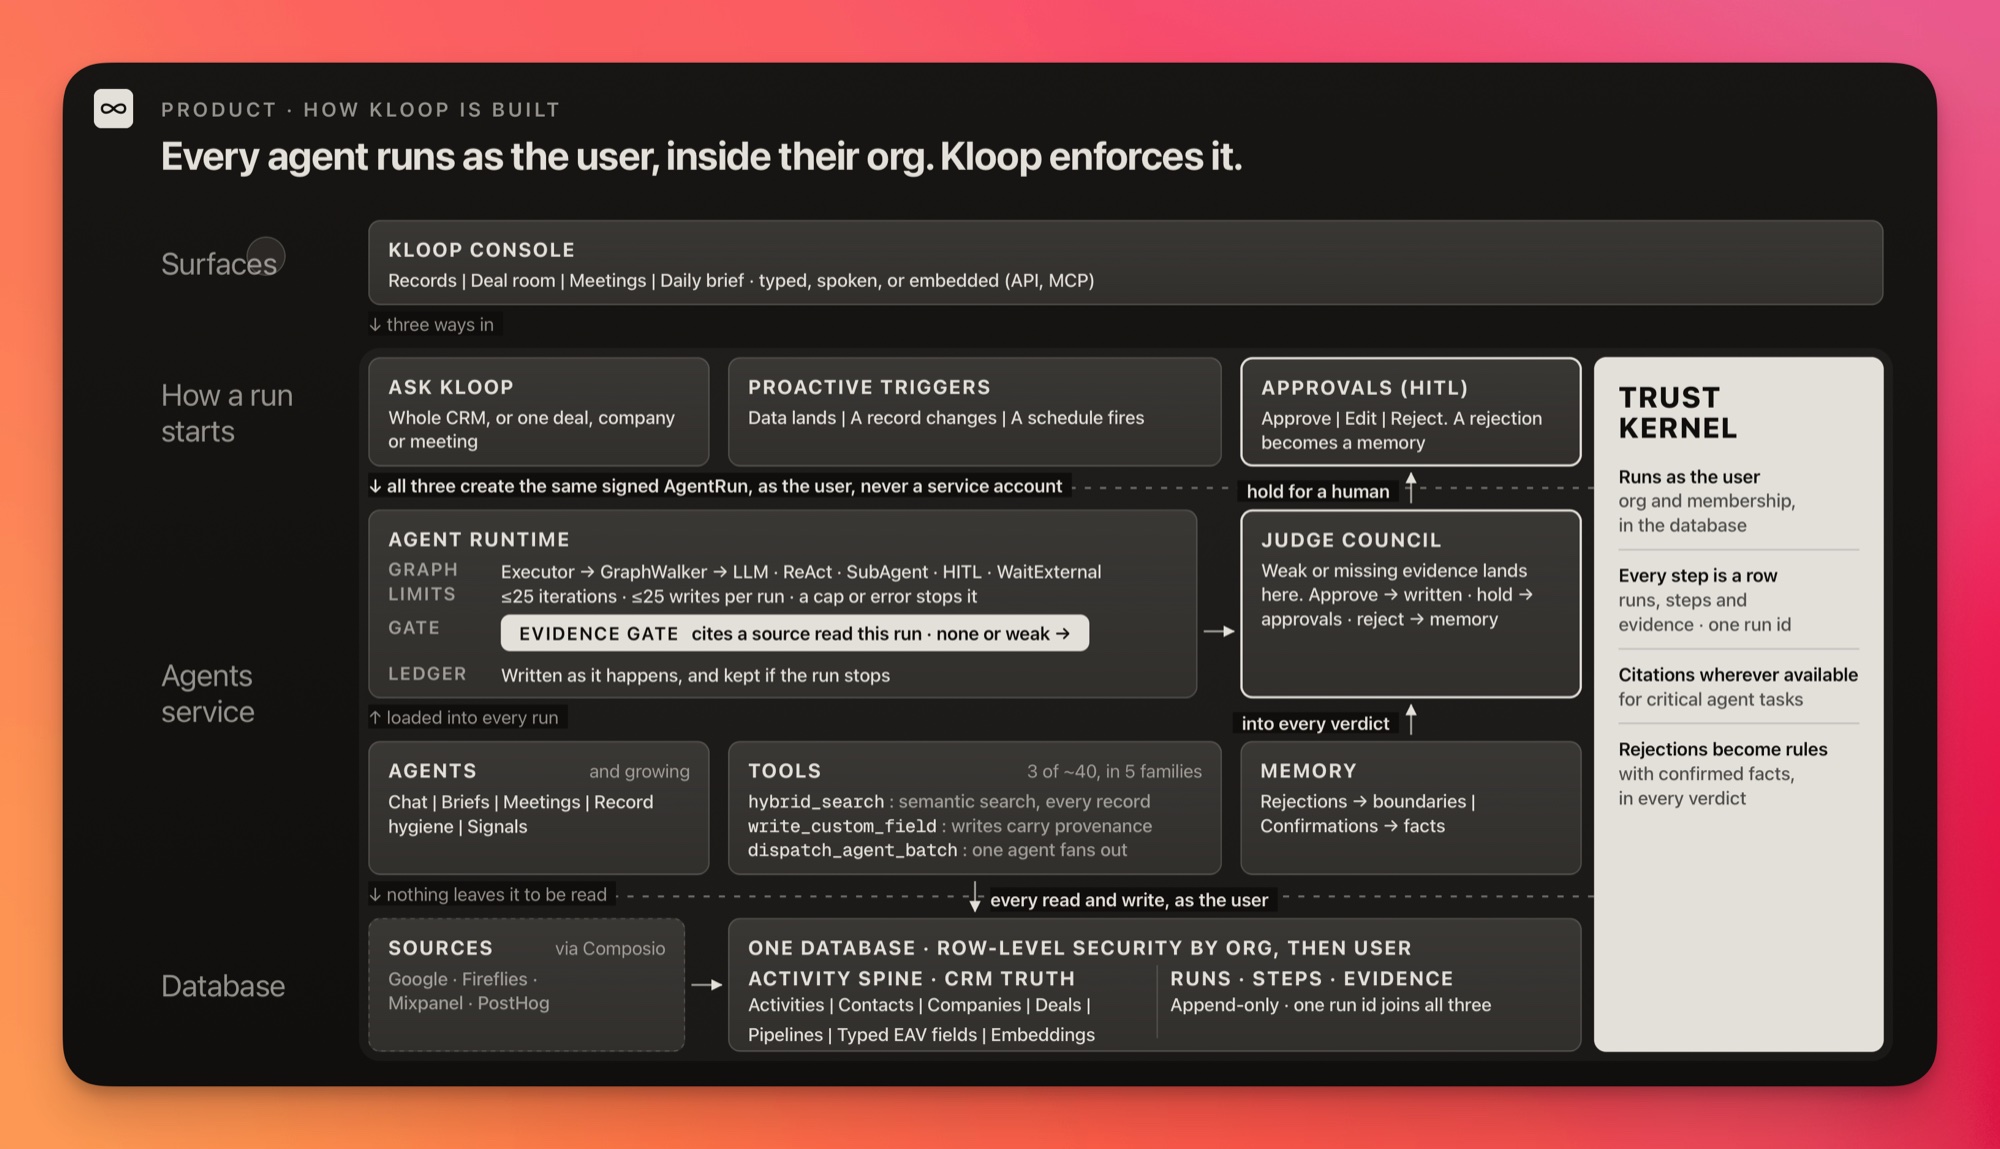
Task: Click '3 of ~40, in 5 families' text
Action: 1114,771
